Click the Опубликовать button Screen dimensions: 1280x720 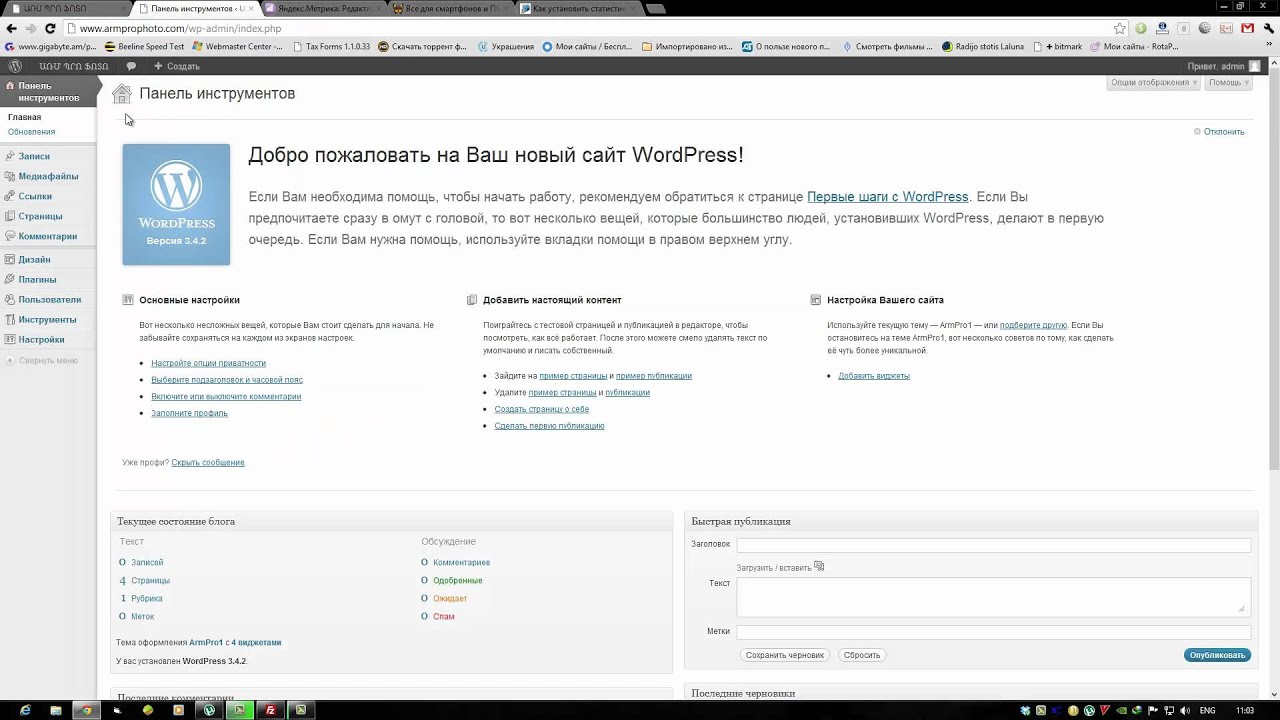point(1217,655)
